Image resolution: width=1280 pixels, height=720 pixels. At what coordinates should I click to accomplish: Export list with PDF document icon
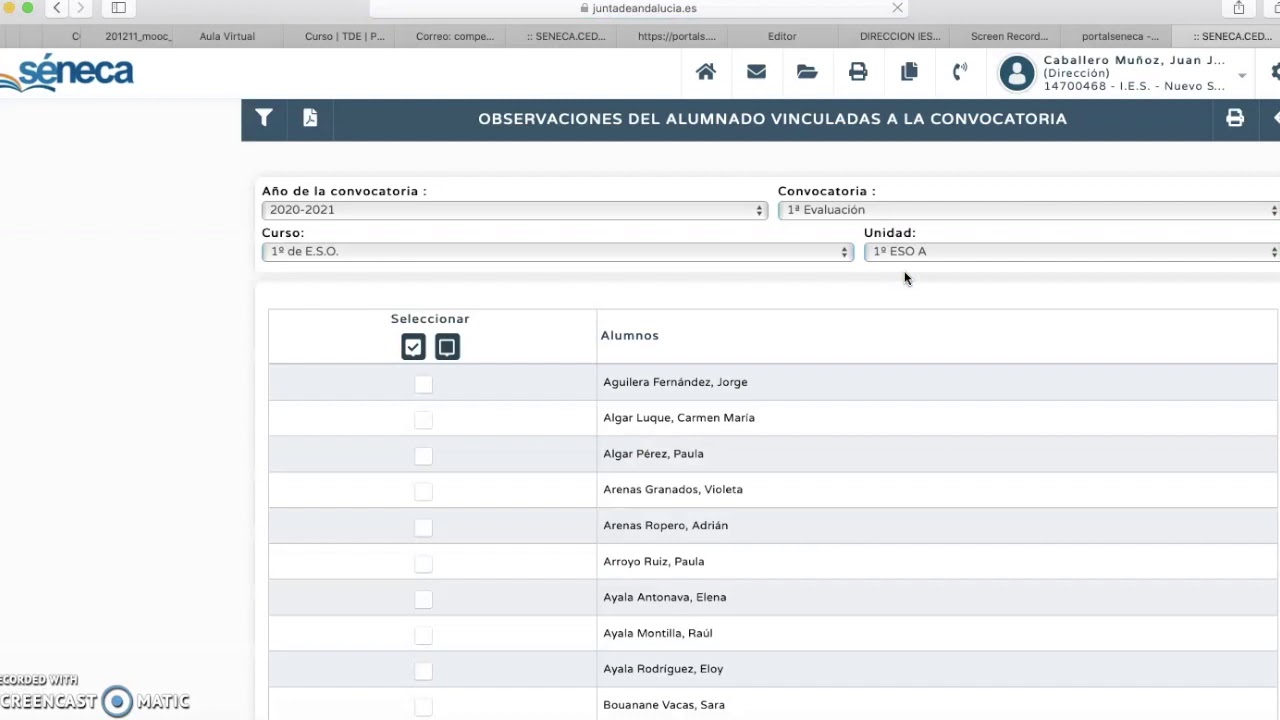pyautogui.click(x=310, y=118)
